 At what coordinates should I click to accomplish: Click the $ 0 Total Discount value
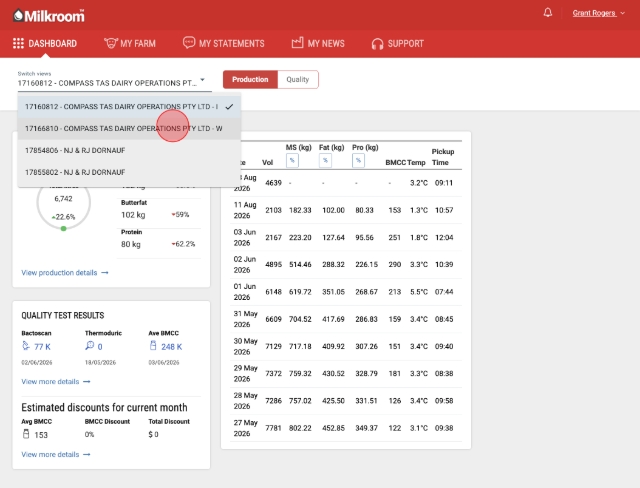coord(153,435)
